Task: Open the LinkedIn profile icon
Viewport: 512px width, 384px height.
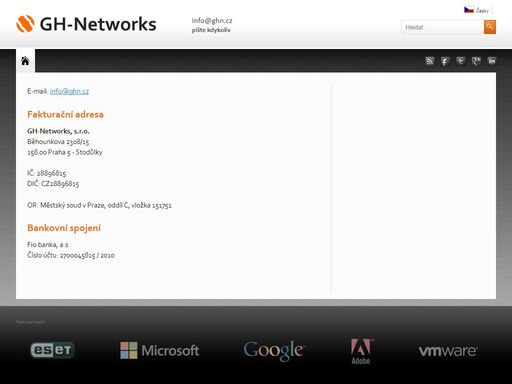Action: tap(491, 61)
